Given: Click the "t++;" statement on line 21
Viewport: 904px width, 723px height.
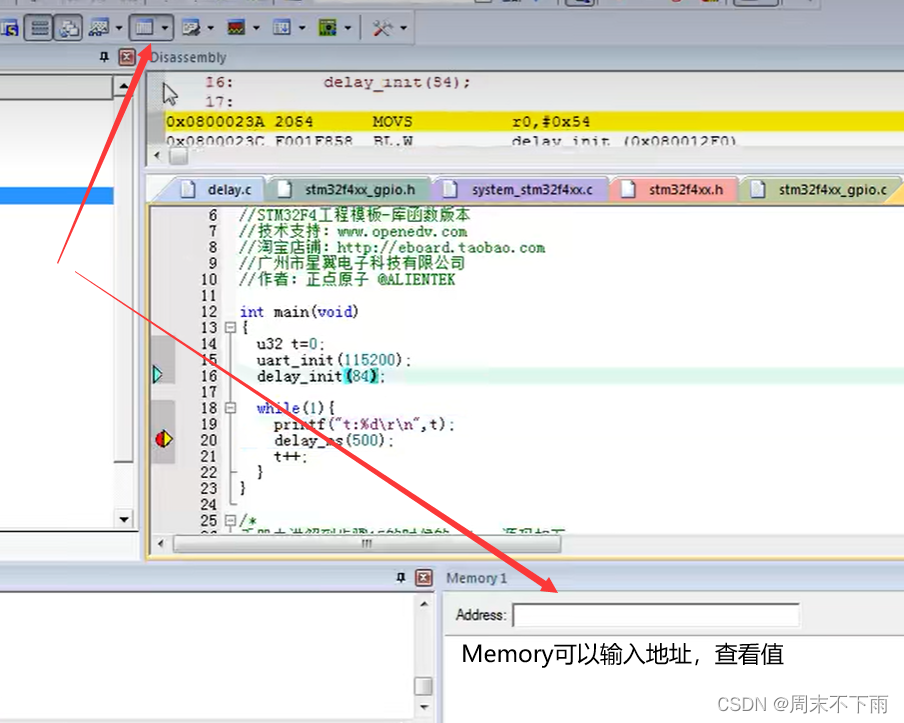Looking at the screenshot, I should click(x=291, y=457).
